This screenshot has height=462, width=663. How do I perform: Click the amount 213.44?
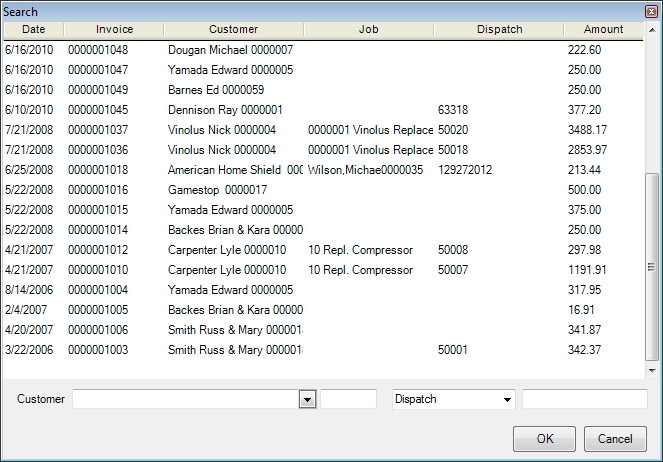(x=584, y=170)
